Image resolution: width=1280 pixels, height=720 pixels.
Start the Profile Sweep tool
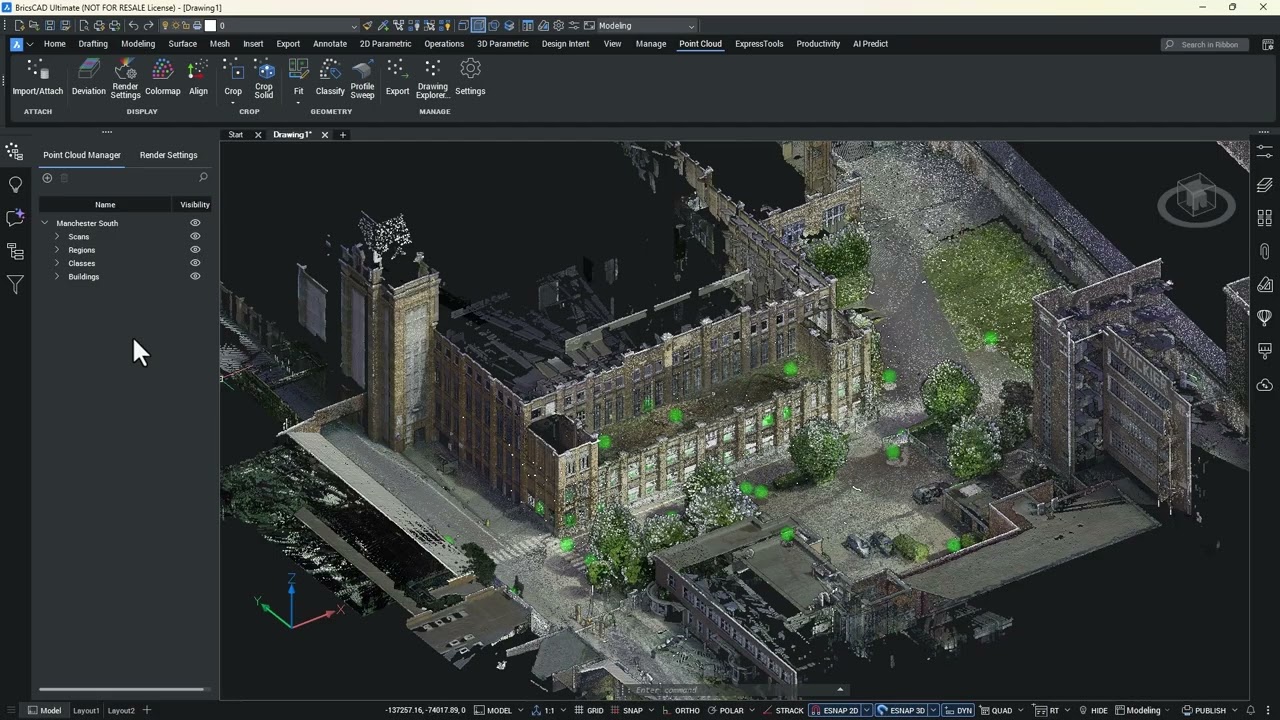[362, 78]
